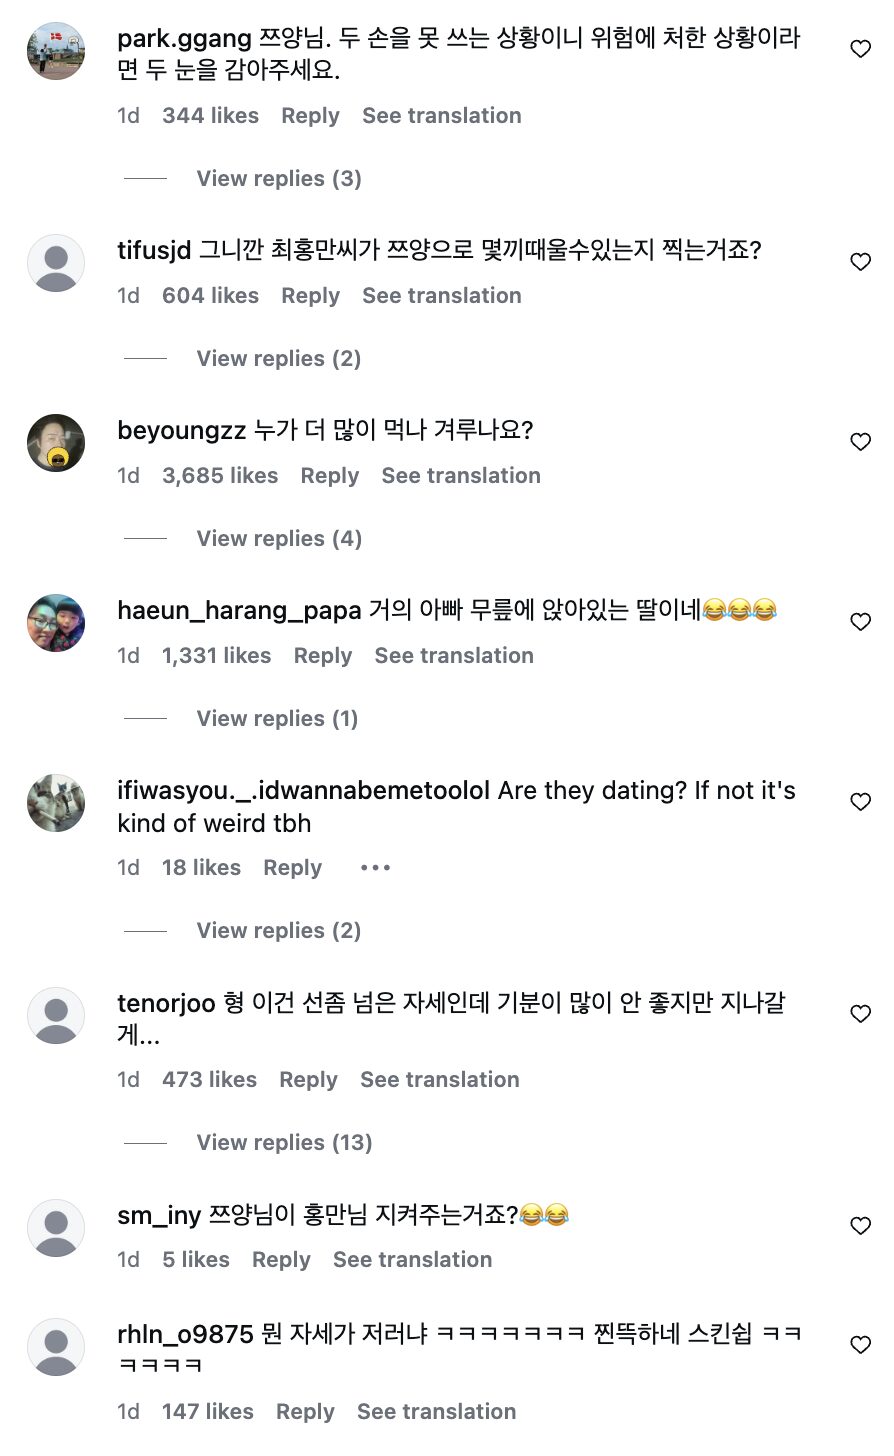Tap the heart next to the 'Are they dating?' comment
This screenshot has height=1456, width=894.
click(x=860, y=802)
